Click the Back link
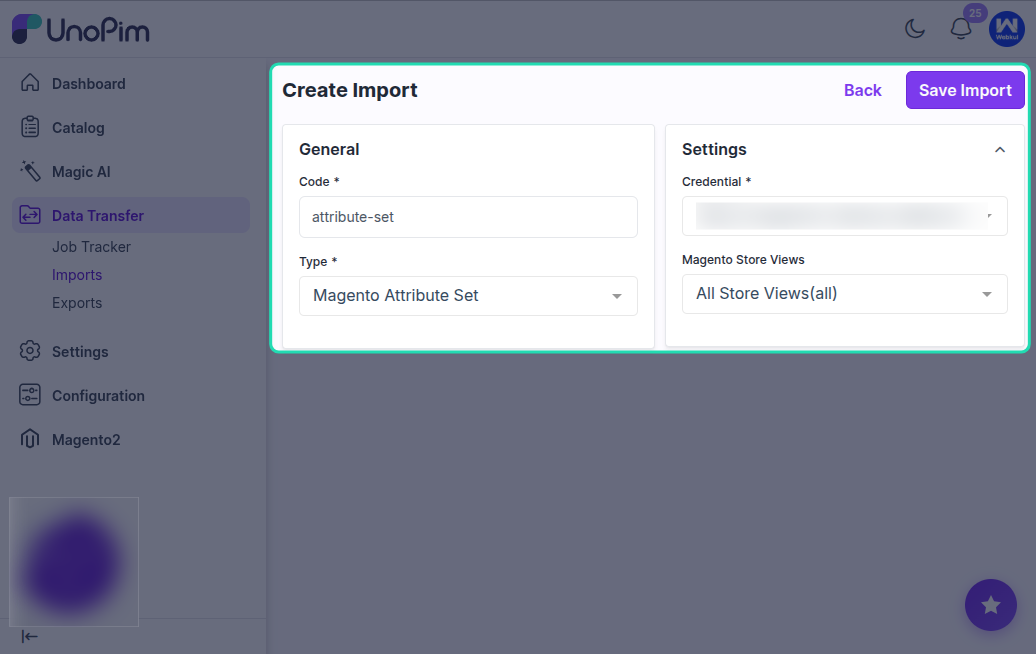The width and height of the screenshot is (1036, 654). 862,91
